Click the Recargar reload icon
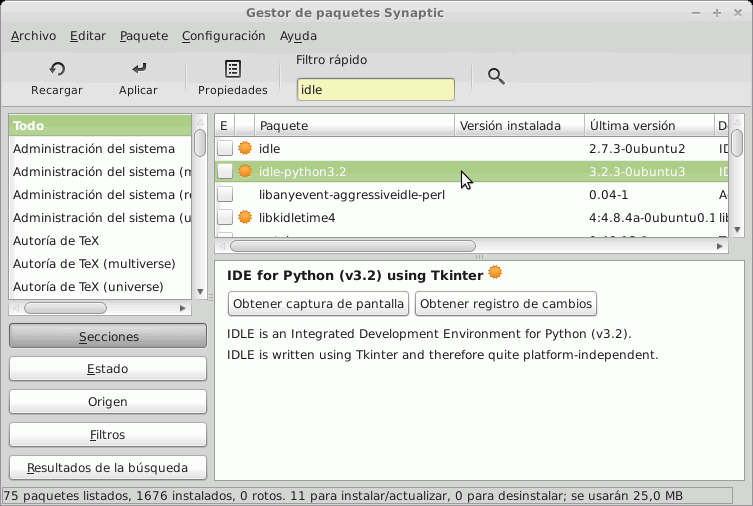Image resolution: width=753 pixels, height=506 pixels. tap(57, 69)
